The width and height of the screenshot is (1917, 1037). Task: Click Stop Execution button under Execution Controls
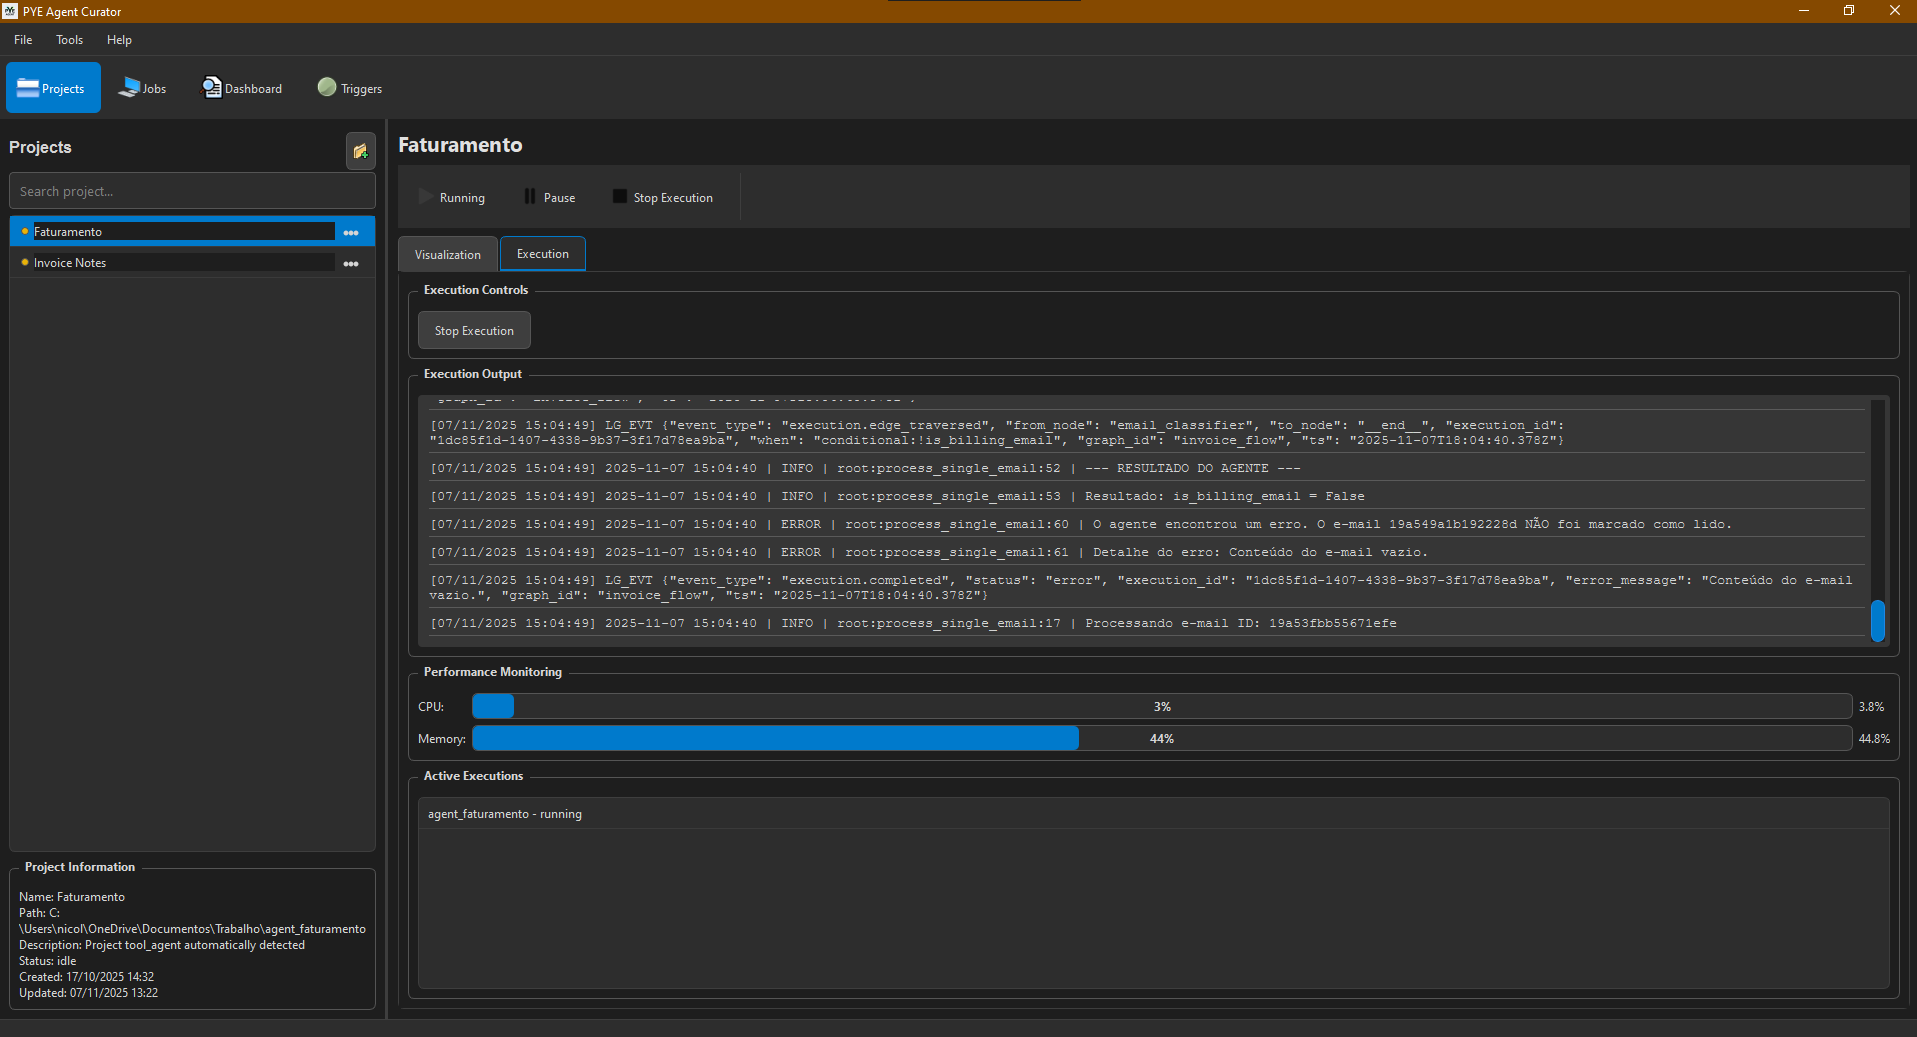[x=474, y=331]
